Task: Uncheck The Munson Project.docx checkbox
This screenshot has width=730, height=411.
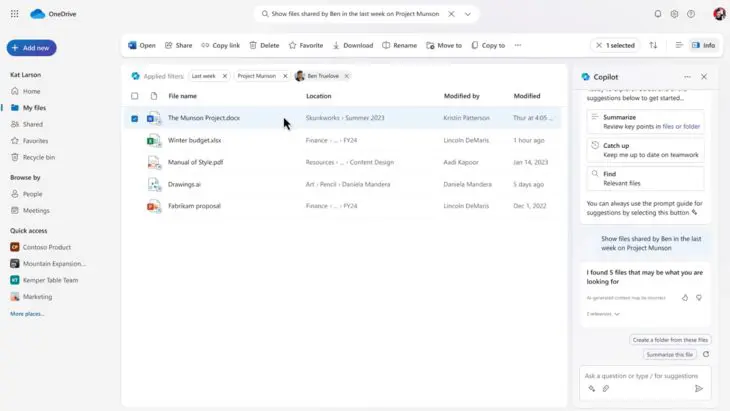Action: pos(135,118)
